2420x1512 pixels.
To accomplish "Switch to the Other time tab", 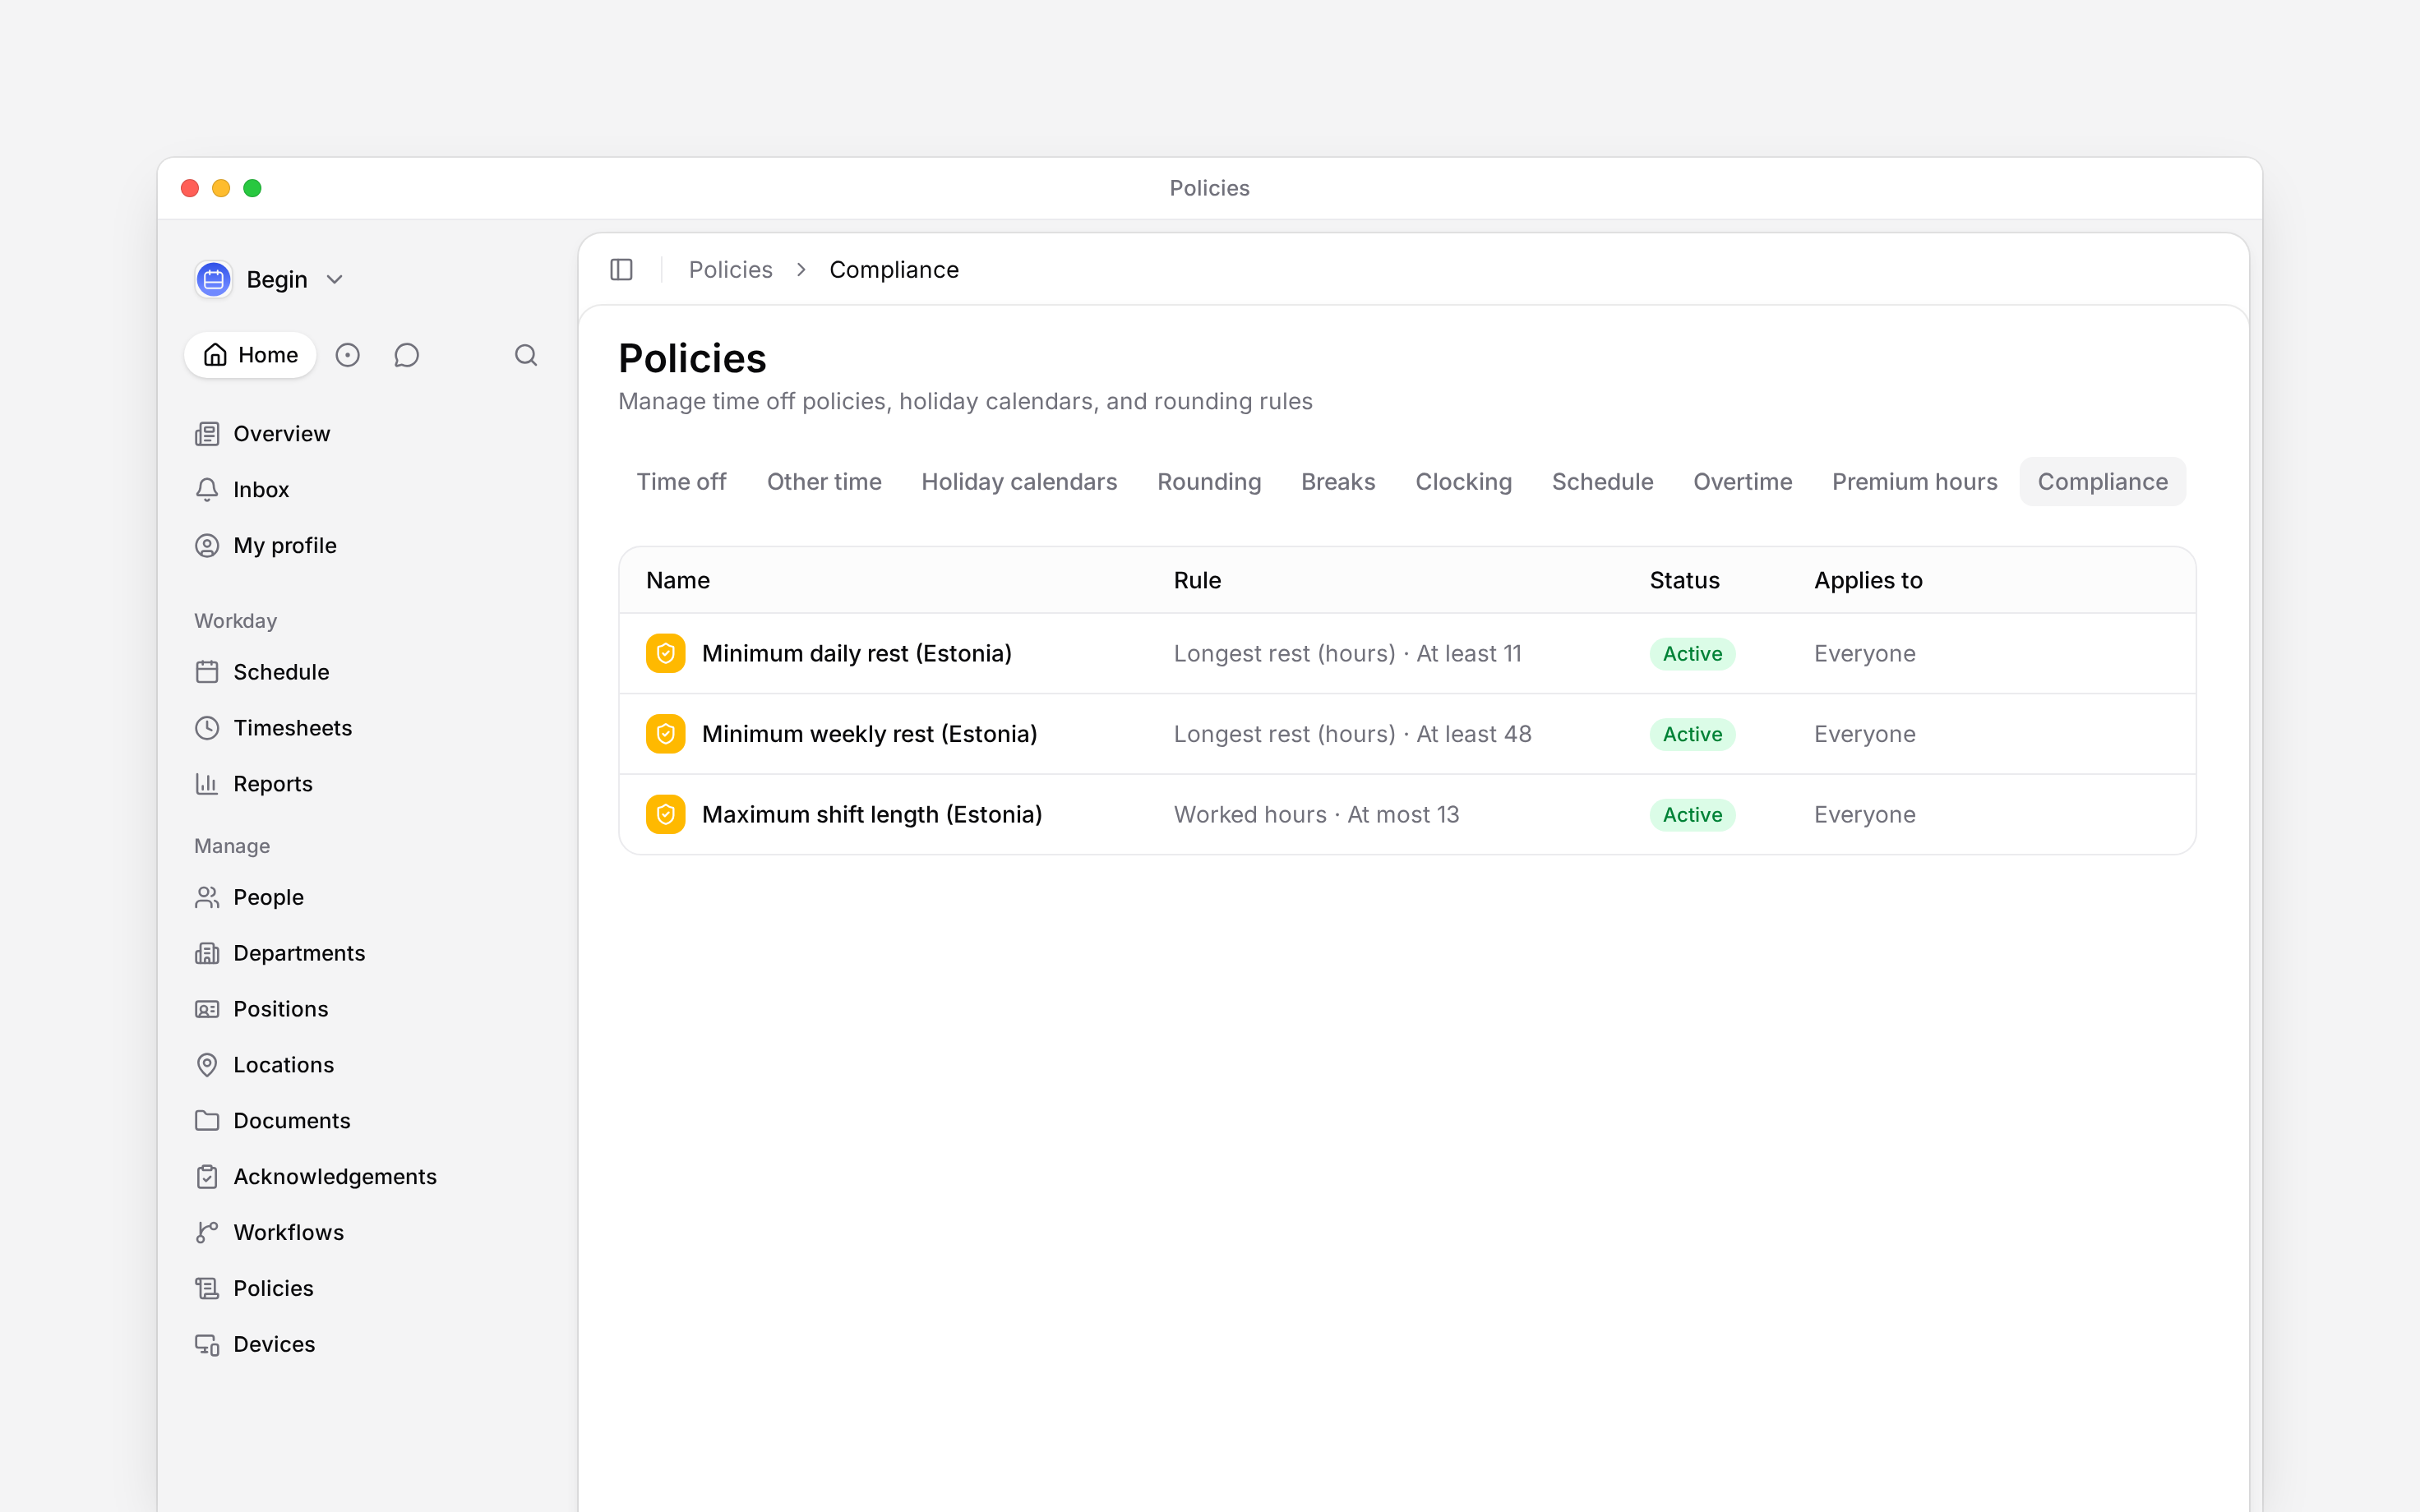I will tap(824, 482).
